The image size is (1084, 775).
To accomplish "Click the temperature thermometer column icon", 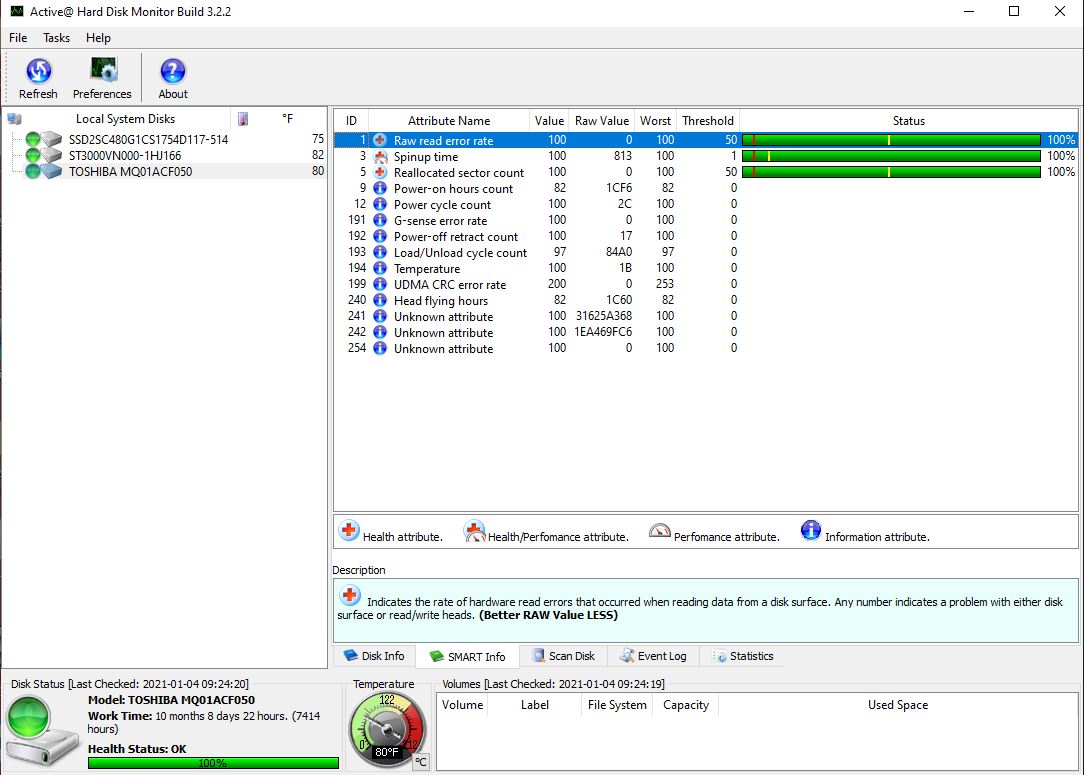I will click(243, 119).
